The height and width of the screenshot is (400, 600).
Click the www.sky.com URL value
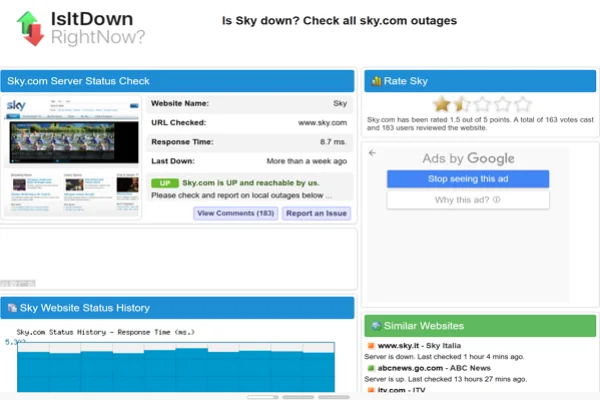pos(322,123)
